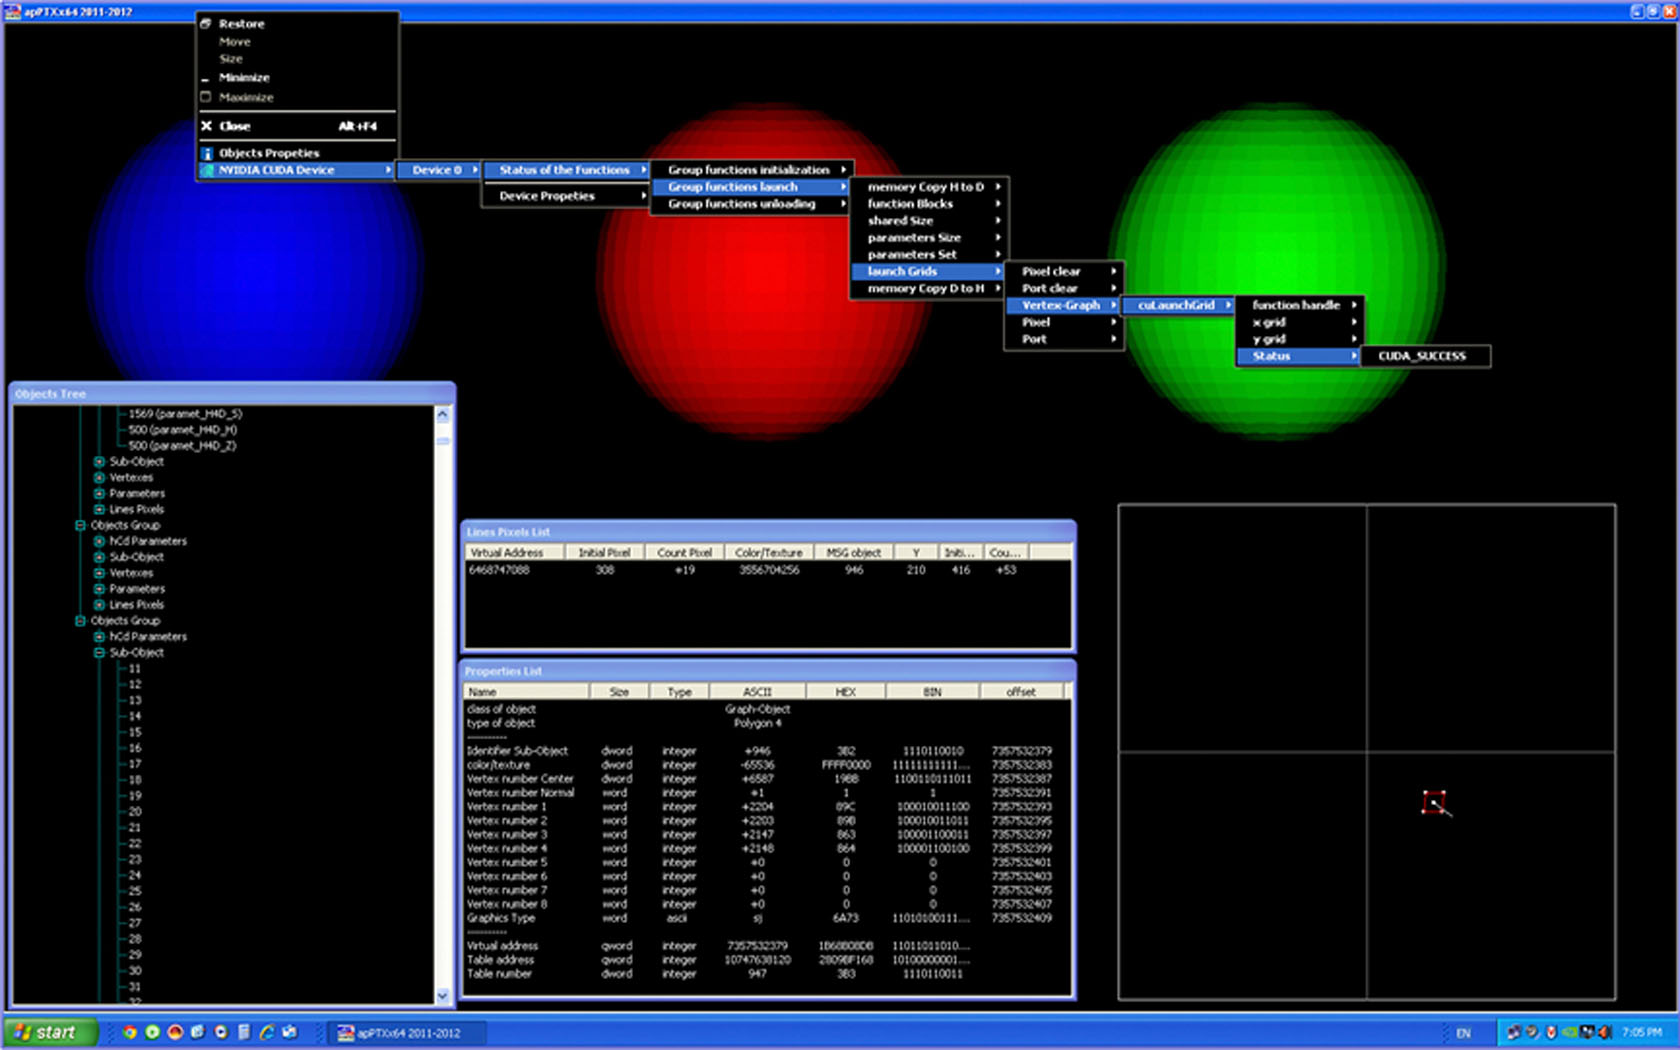Collapse the last Objects Group node
Viewport: 1680px width, 1050px height.
[x=80, y=621]
